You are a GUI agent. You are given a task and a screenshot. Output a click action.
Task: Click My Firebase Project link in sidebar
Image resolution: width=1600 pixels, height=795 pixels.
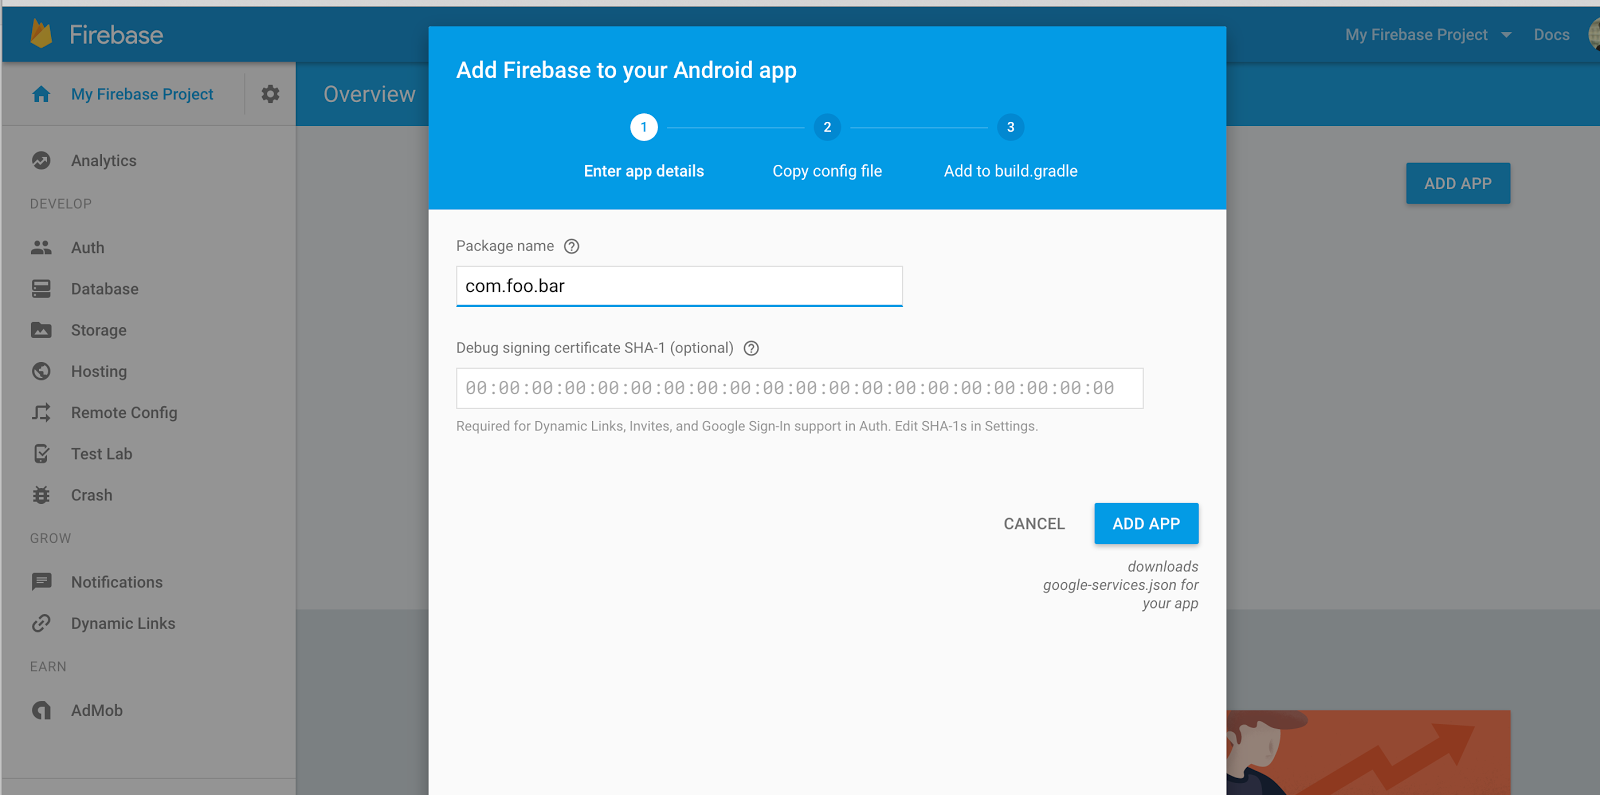click(x=142, y=94)
